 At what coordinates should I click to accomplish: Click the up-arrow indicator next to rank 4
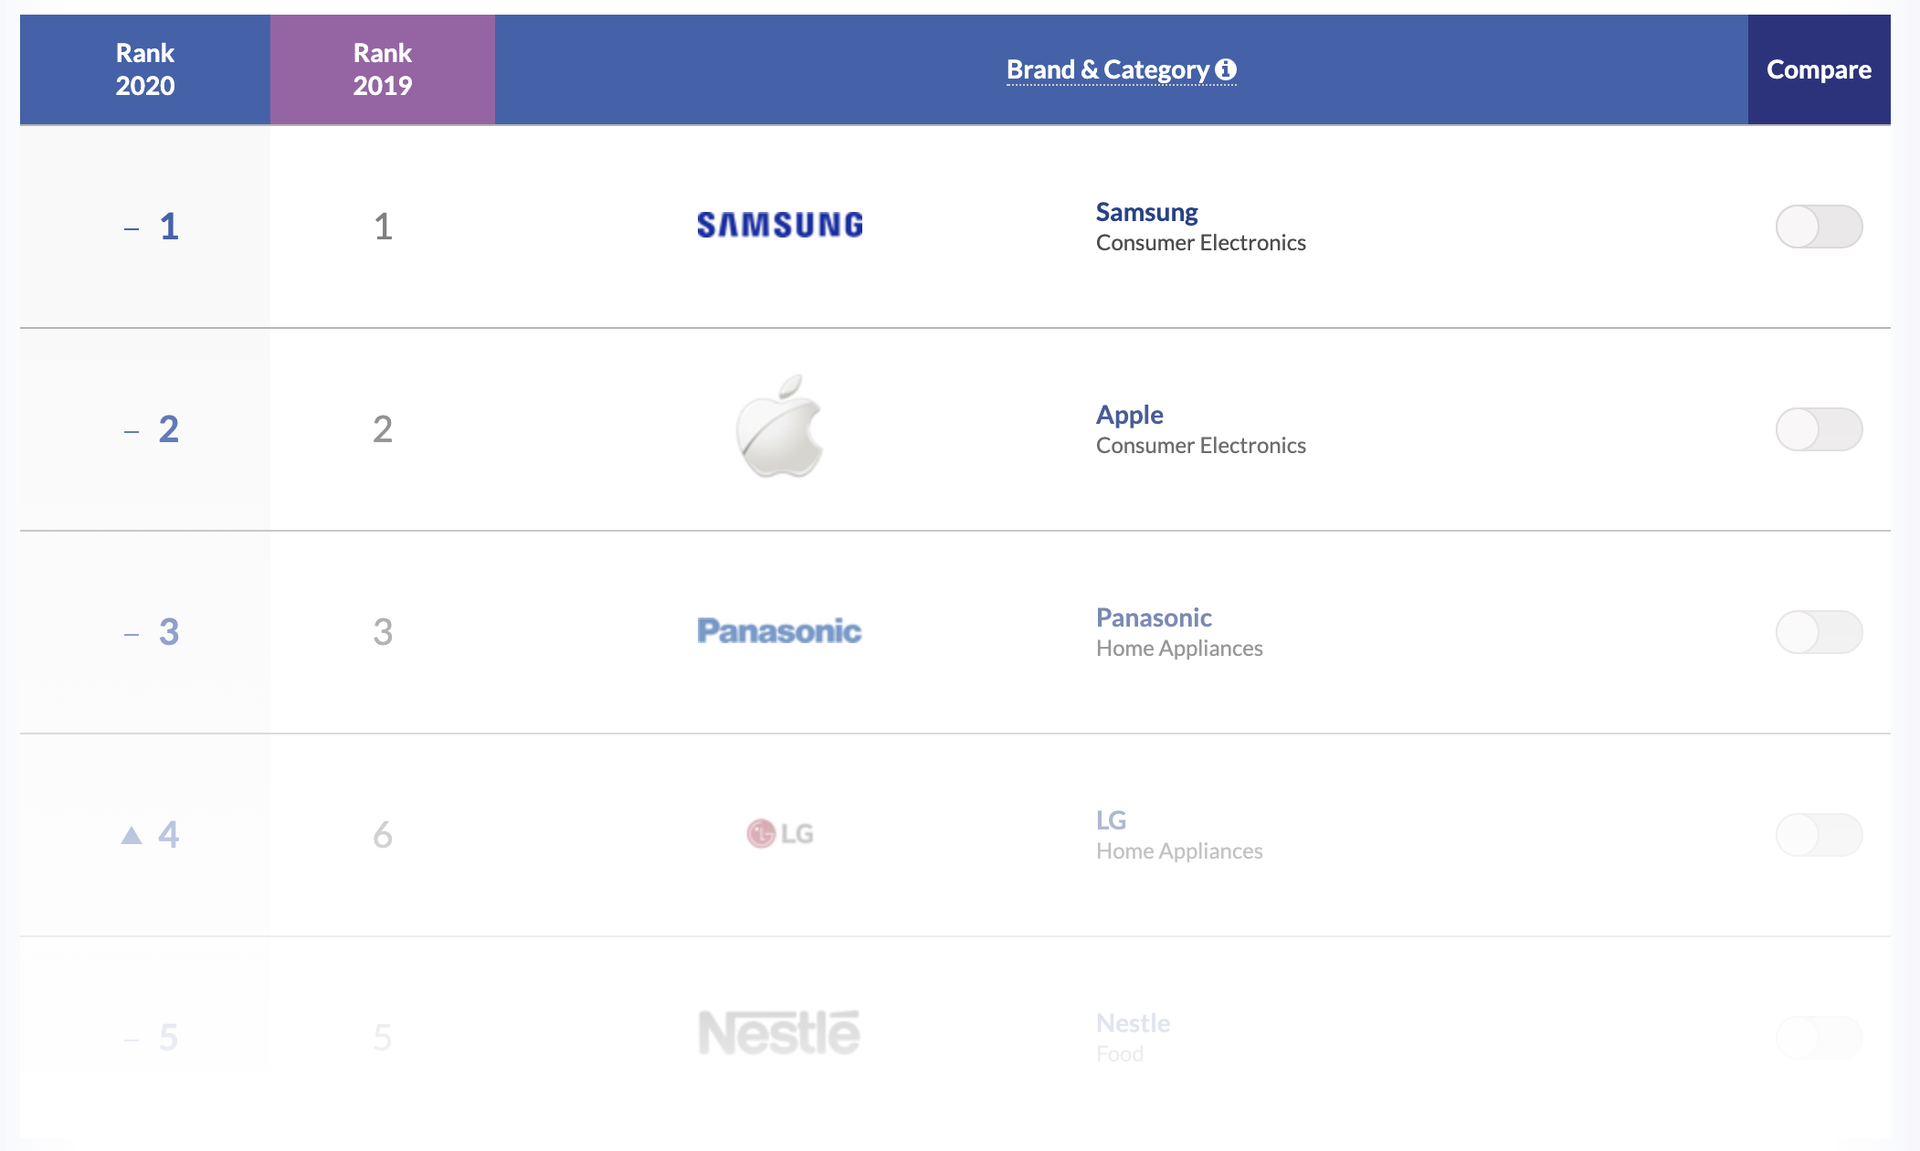click(x=131, y=835)
